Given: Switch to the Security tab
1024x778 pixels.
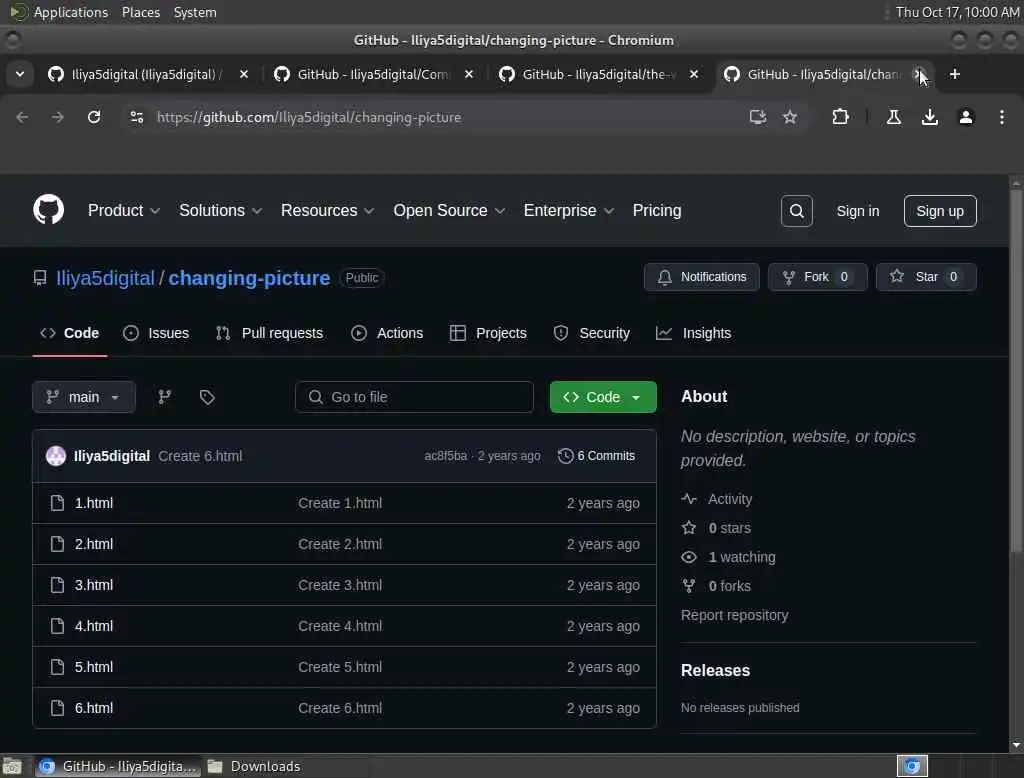Looking at the screenshot, I should [592, 333].
